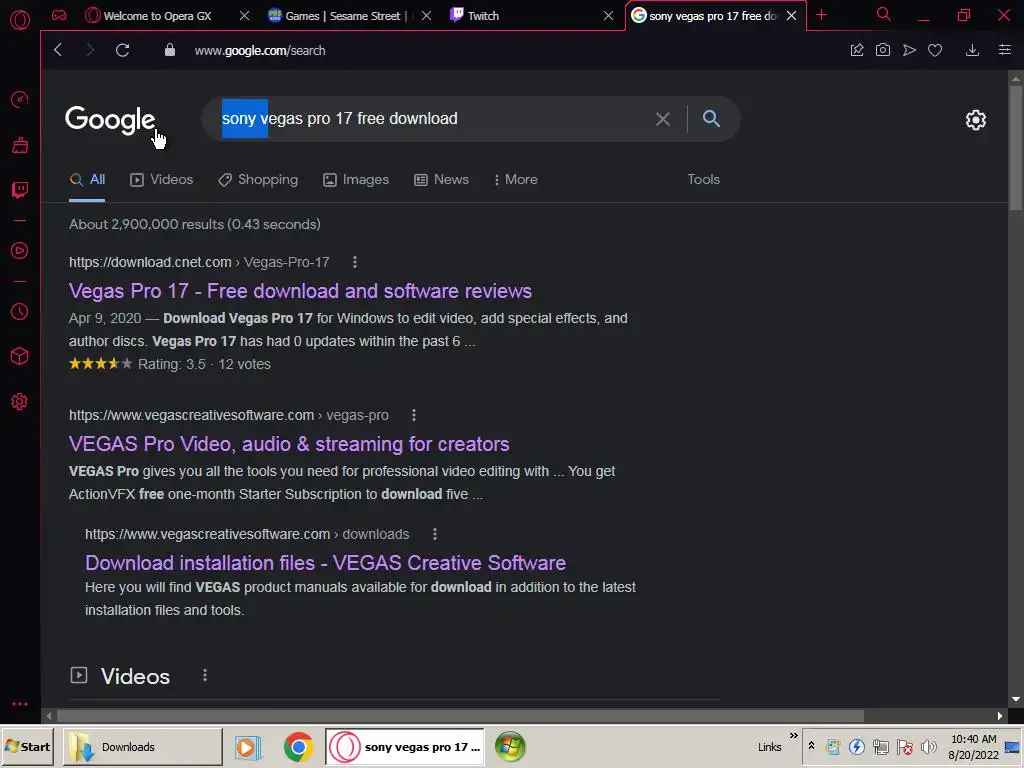The image size is (1024, 768).
Task: Click the Windows flag taskbar icon
Action: 510,747
